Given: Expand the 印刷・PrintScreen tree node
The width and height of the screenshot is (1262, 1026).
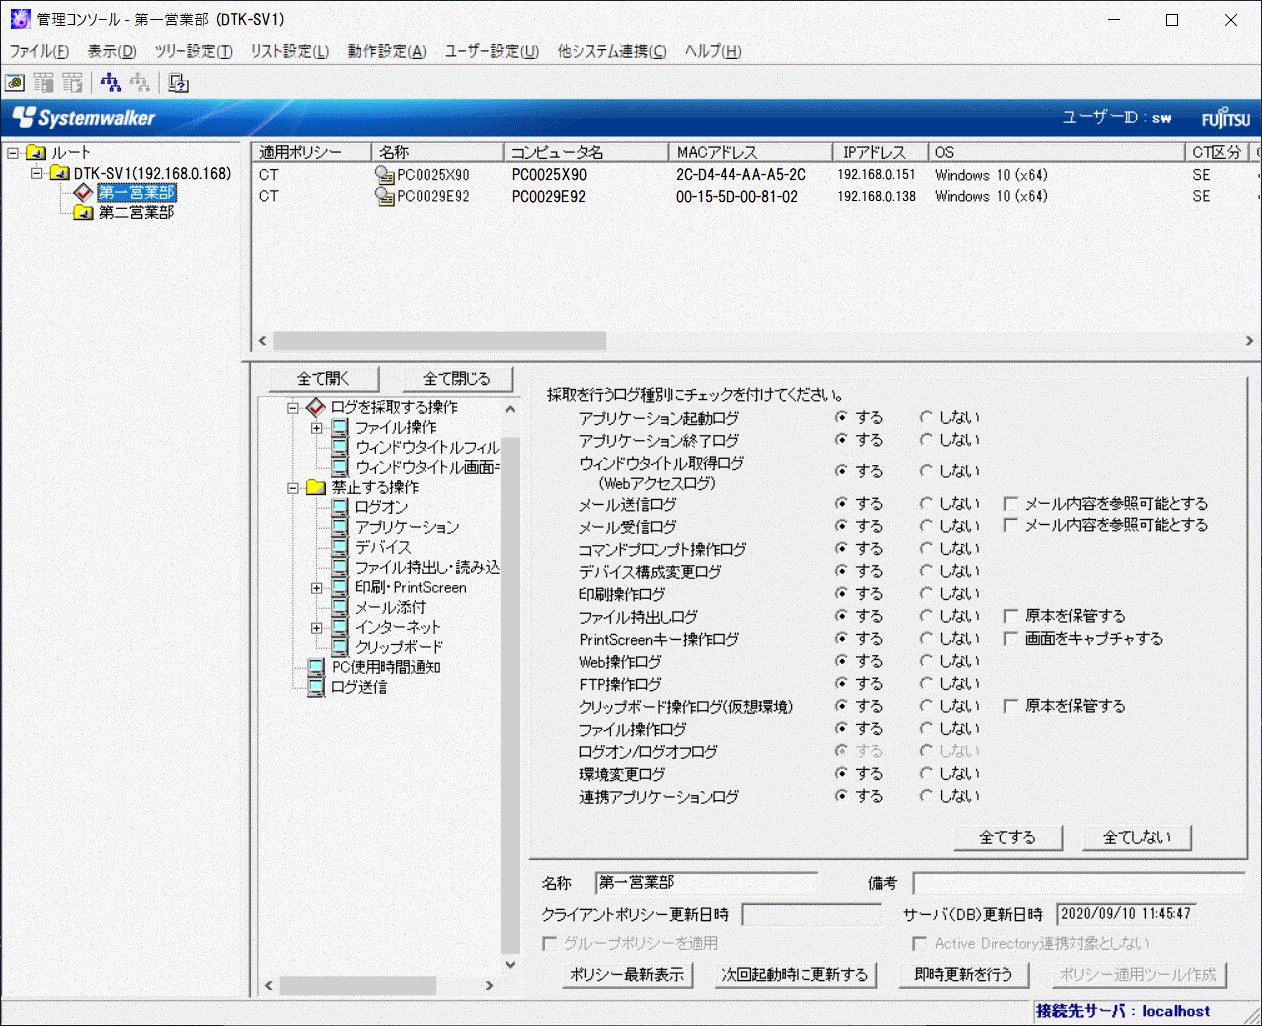Looking at the screenshot, I should click(316, 588).
